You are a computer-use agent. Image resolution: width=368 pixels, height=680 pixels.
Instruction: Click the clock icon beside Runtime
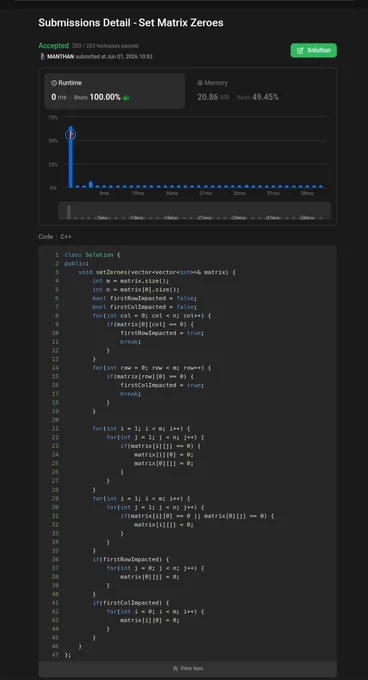pyautogui.click(x=54, y=83)
